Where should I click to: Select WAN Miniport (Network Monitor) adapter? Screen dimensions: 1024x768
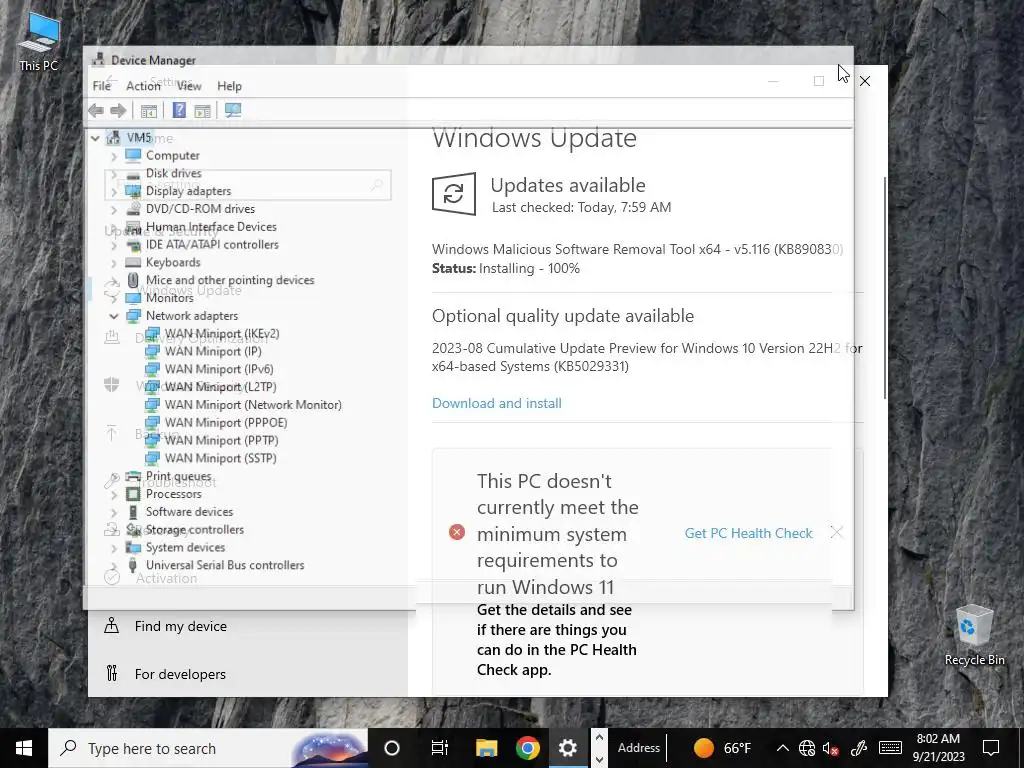tap(253, 405)
